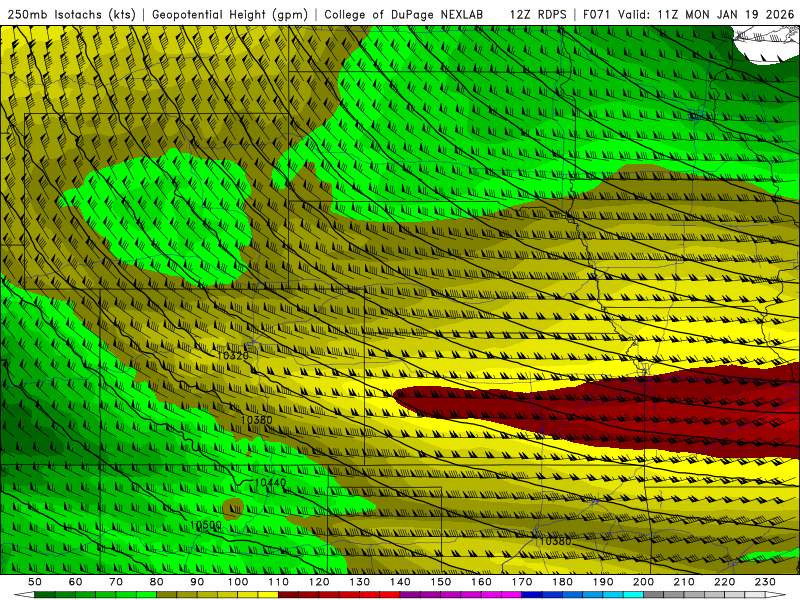
Task: Click the colorbar value 100
Action: click(238, 582)
